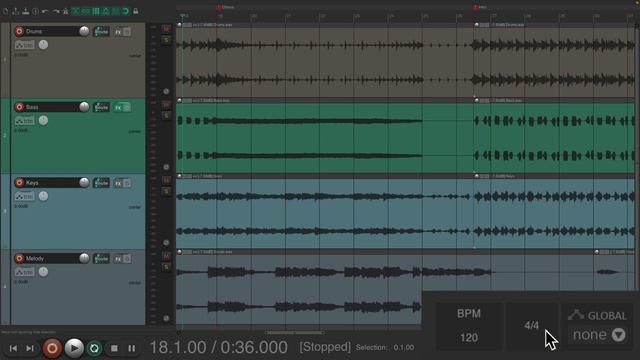Open the Keys track Route button
The width and height of the screenshot is (640, 360).
(101, 183)
